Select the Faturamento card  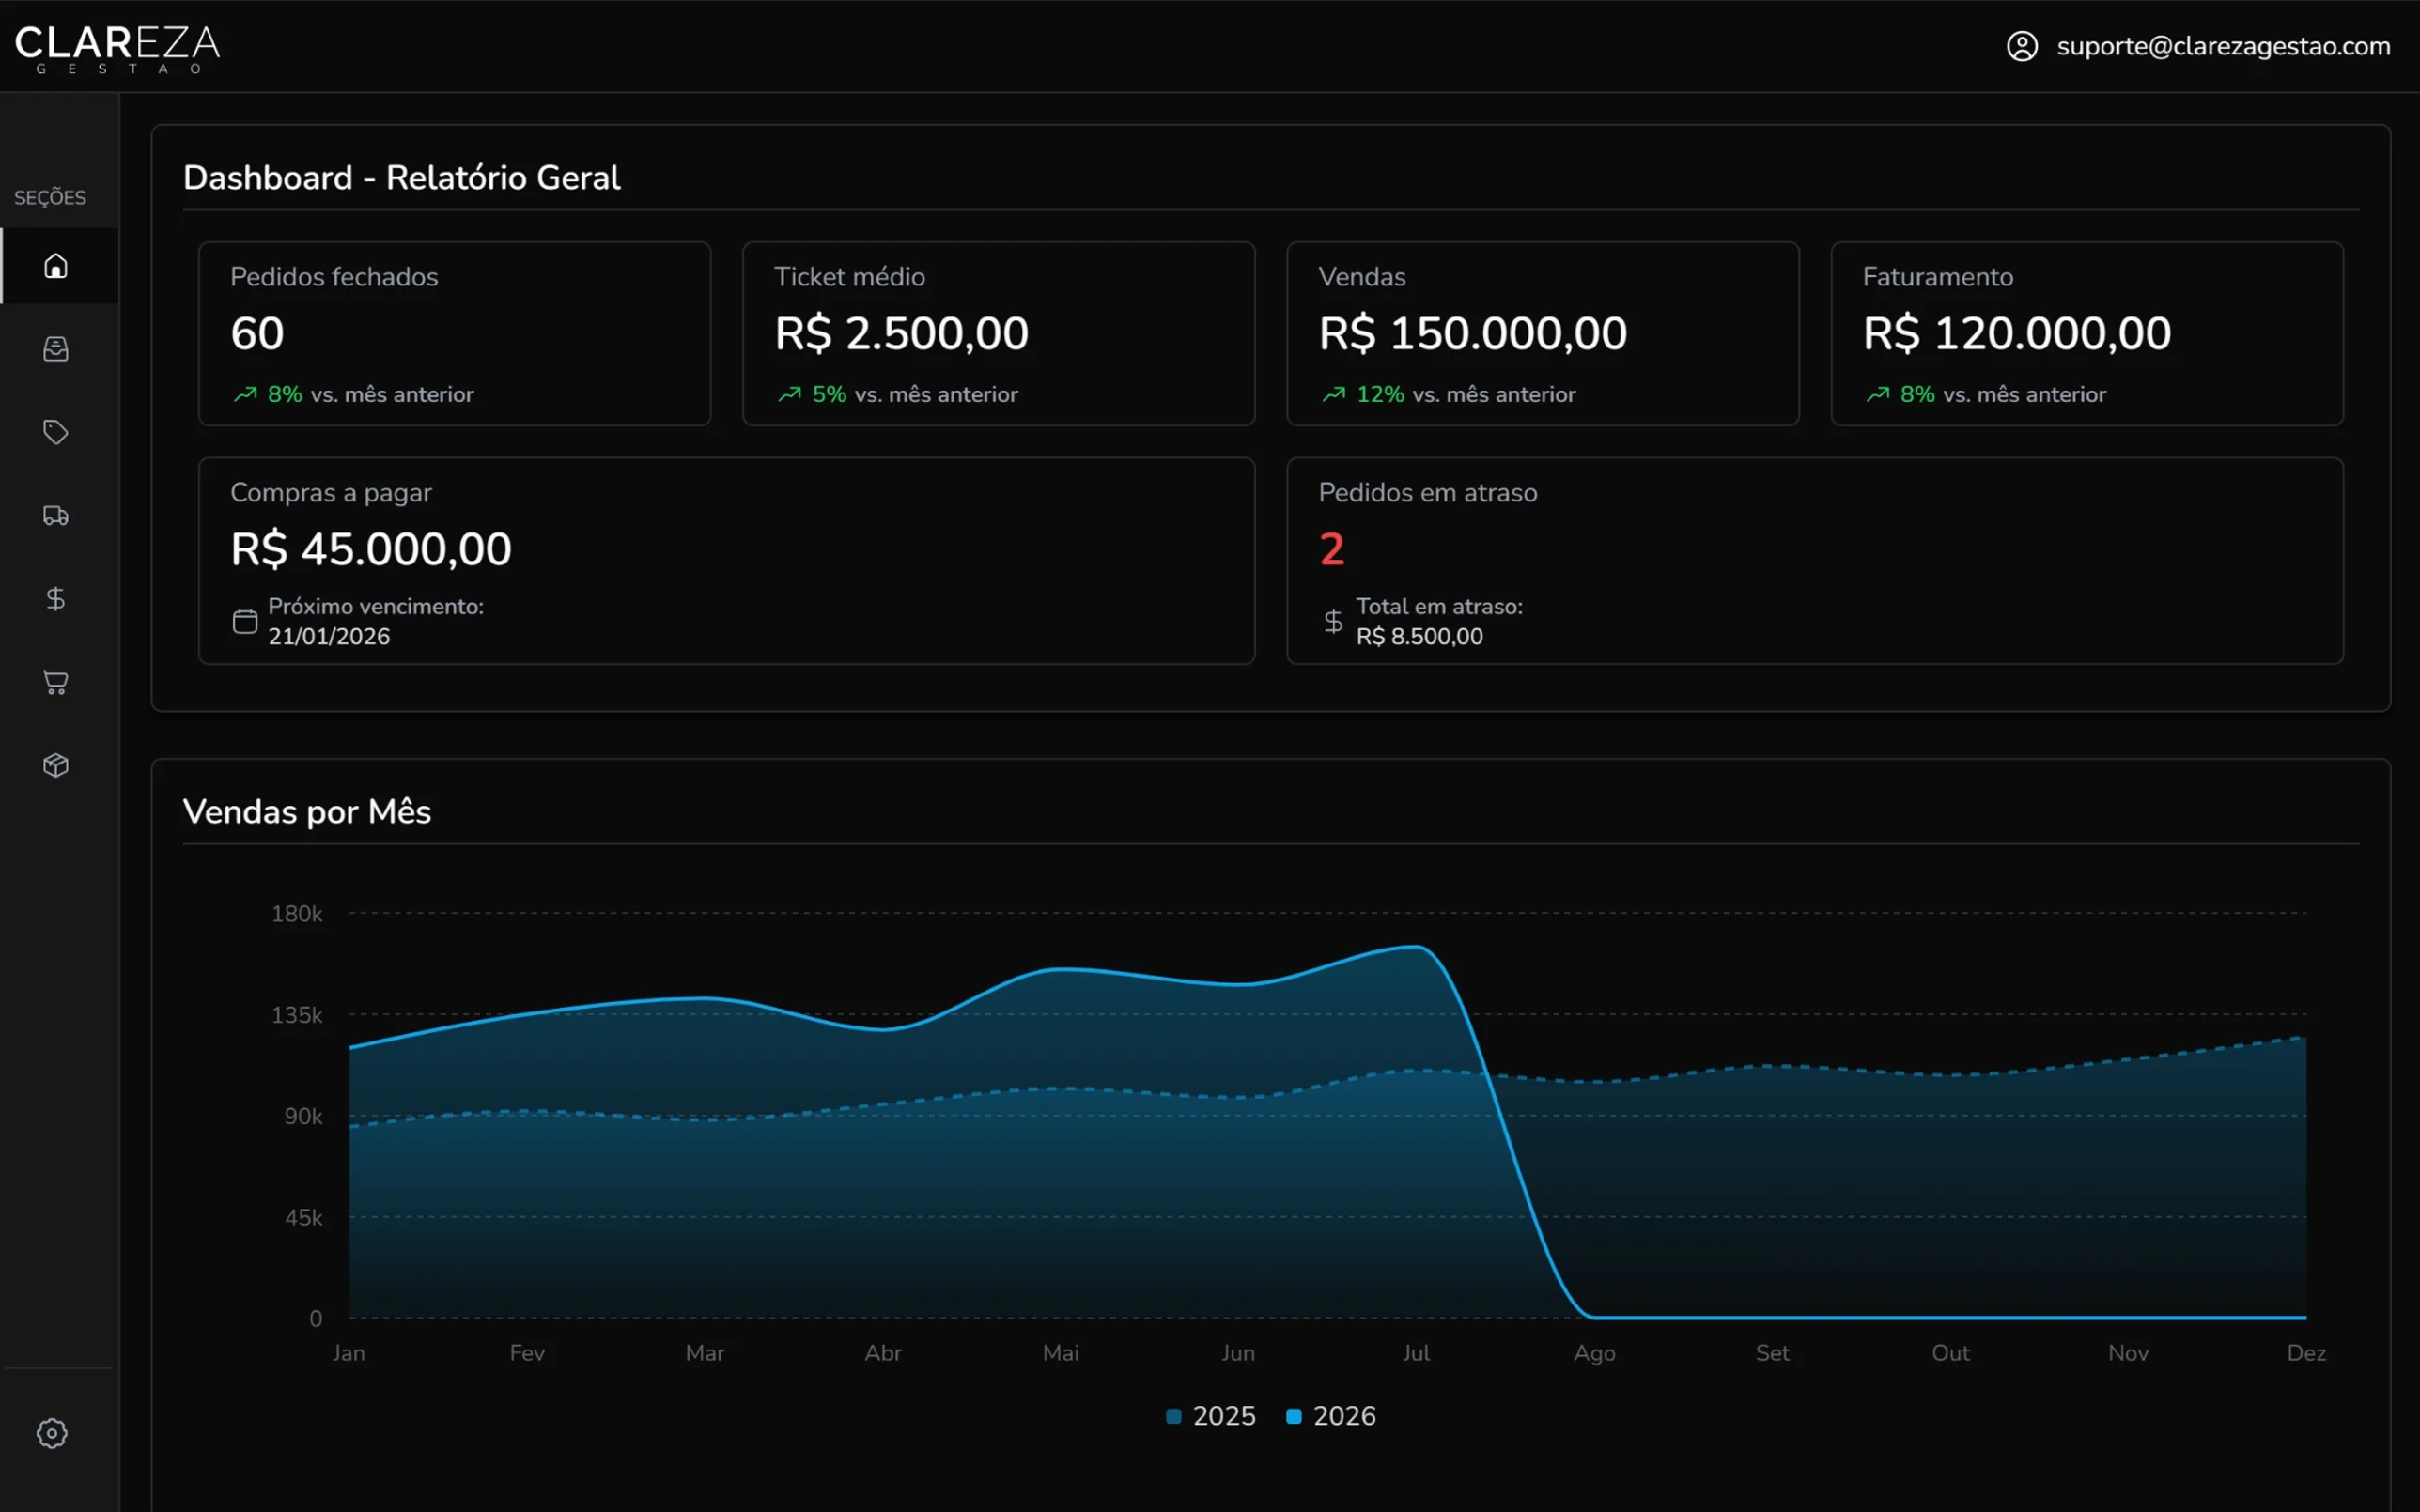tap(2087, 334)
